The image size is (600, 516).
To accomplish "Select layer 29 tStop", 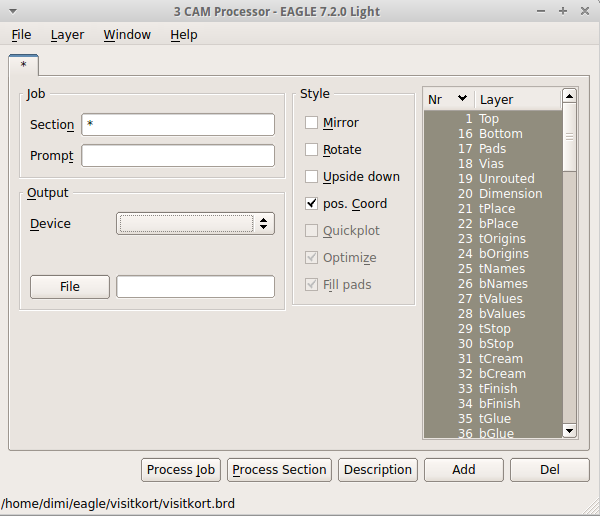I will (493, 328).
